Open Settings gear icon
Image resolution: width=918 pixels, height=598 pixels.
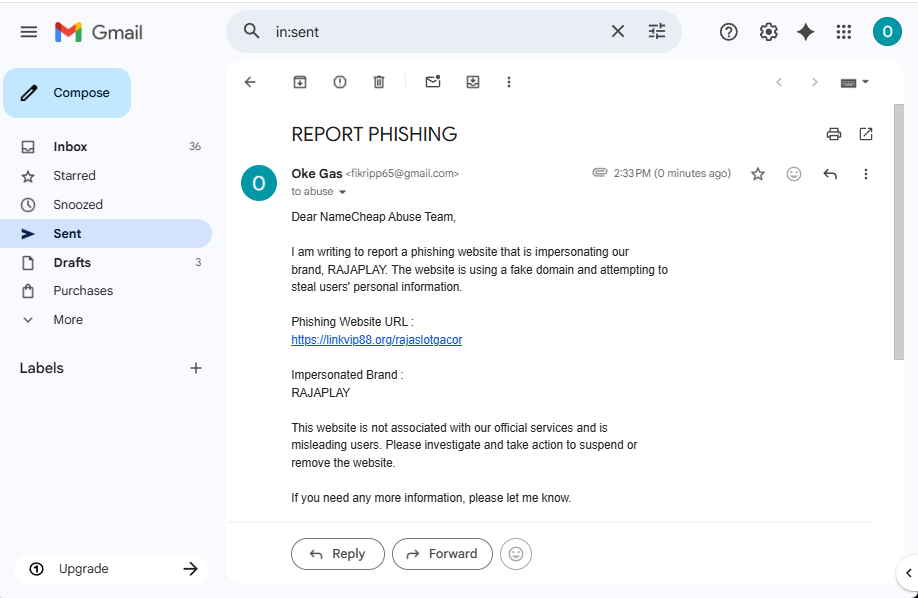pyautogui.click(x=768, y=32)
